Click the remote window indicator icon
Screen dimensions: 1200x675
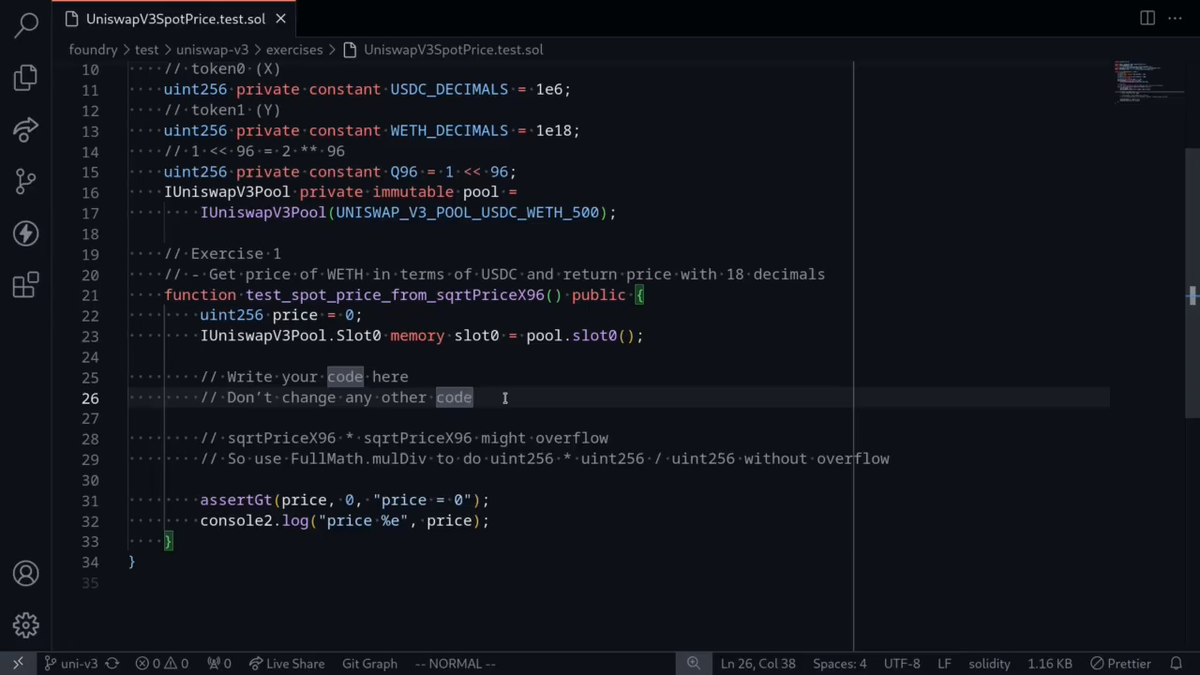coord(17,663)
